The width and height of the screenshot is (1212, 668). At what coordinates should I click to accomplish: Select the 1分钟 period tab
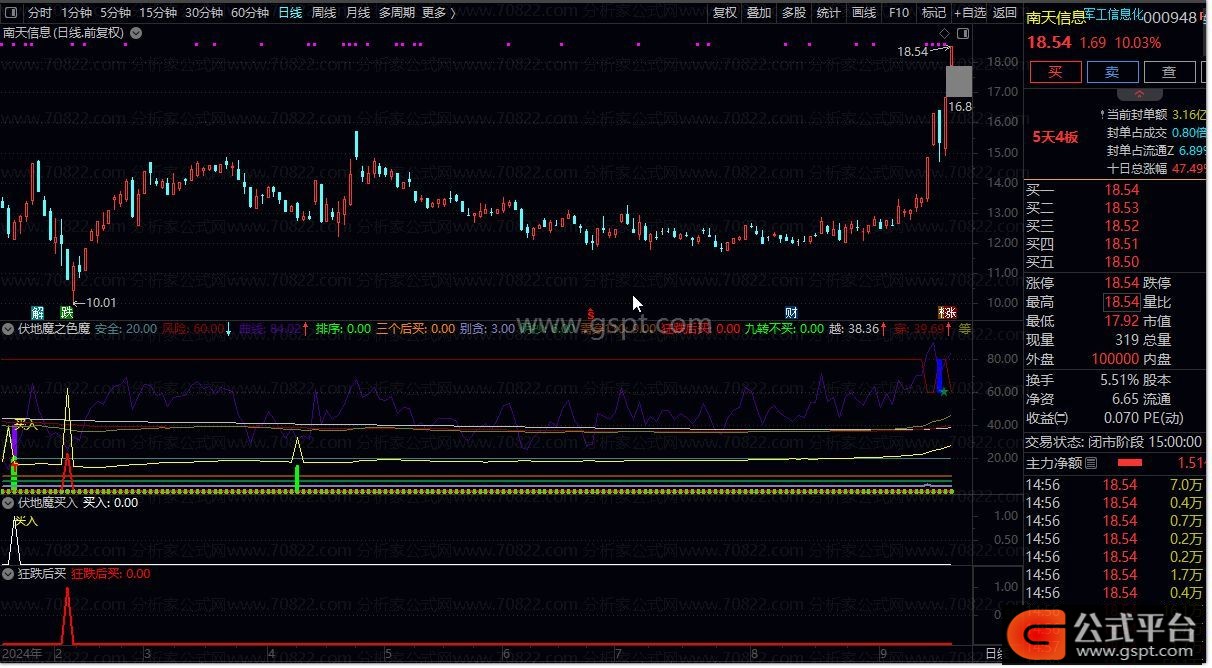[76, 13]
